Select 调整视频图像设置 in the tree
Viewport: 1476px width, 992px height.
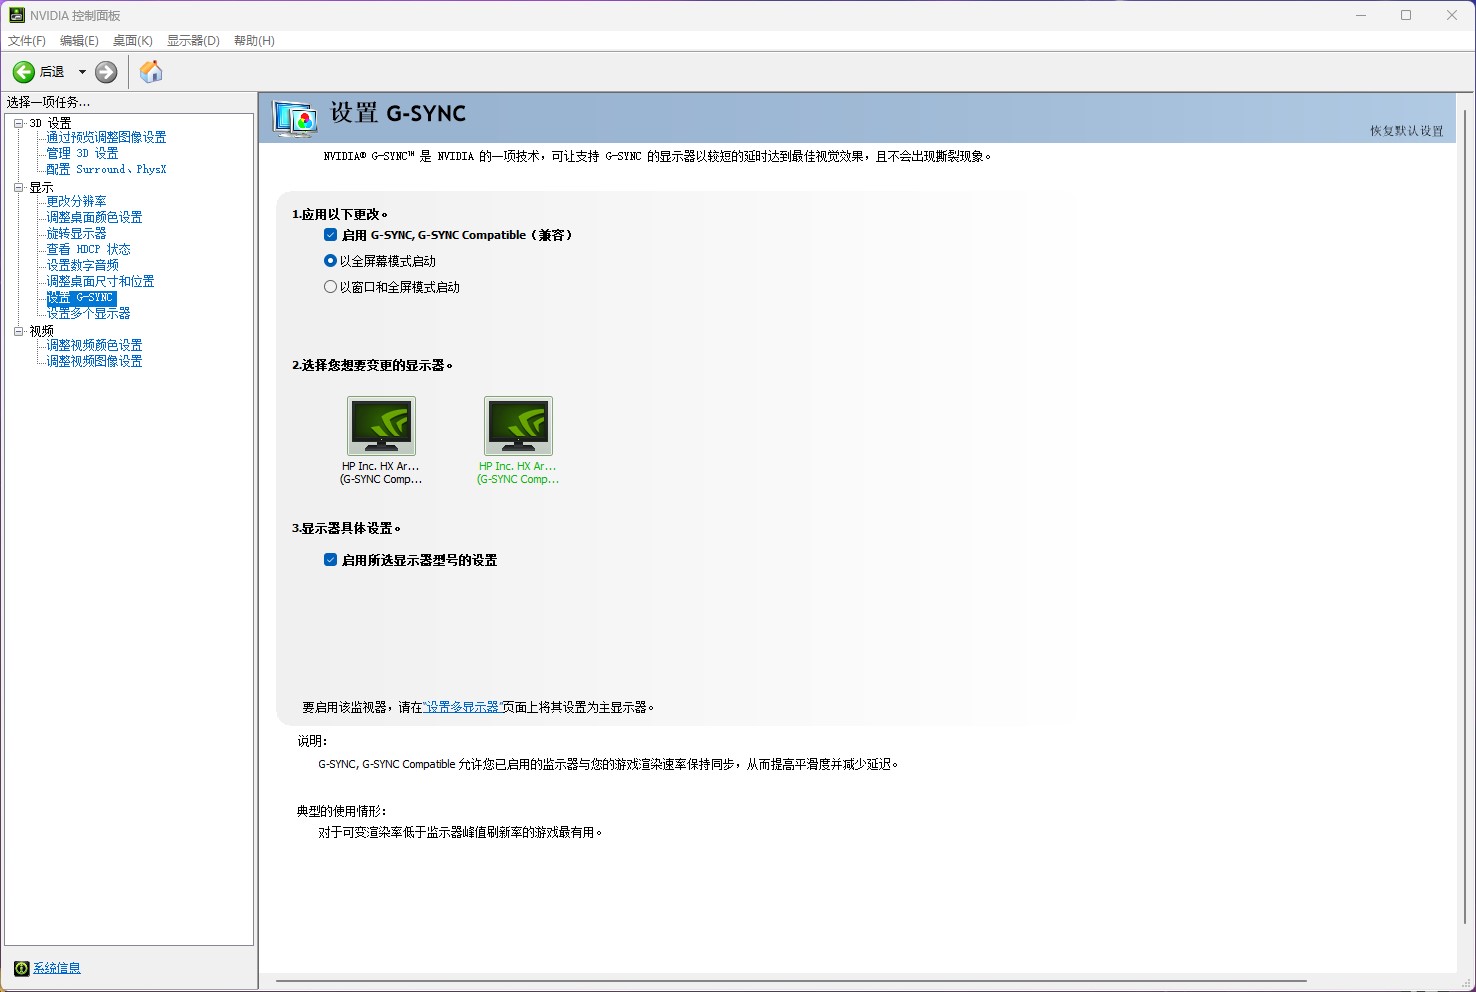point(94,362)
